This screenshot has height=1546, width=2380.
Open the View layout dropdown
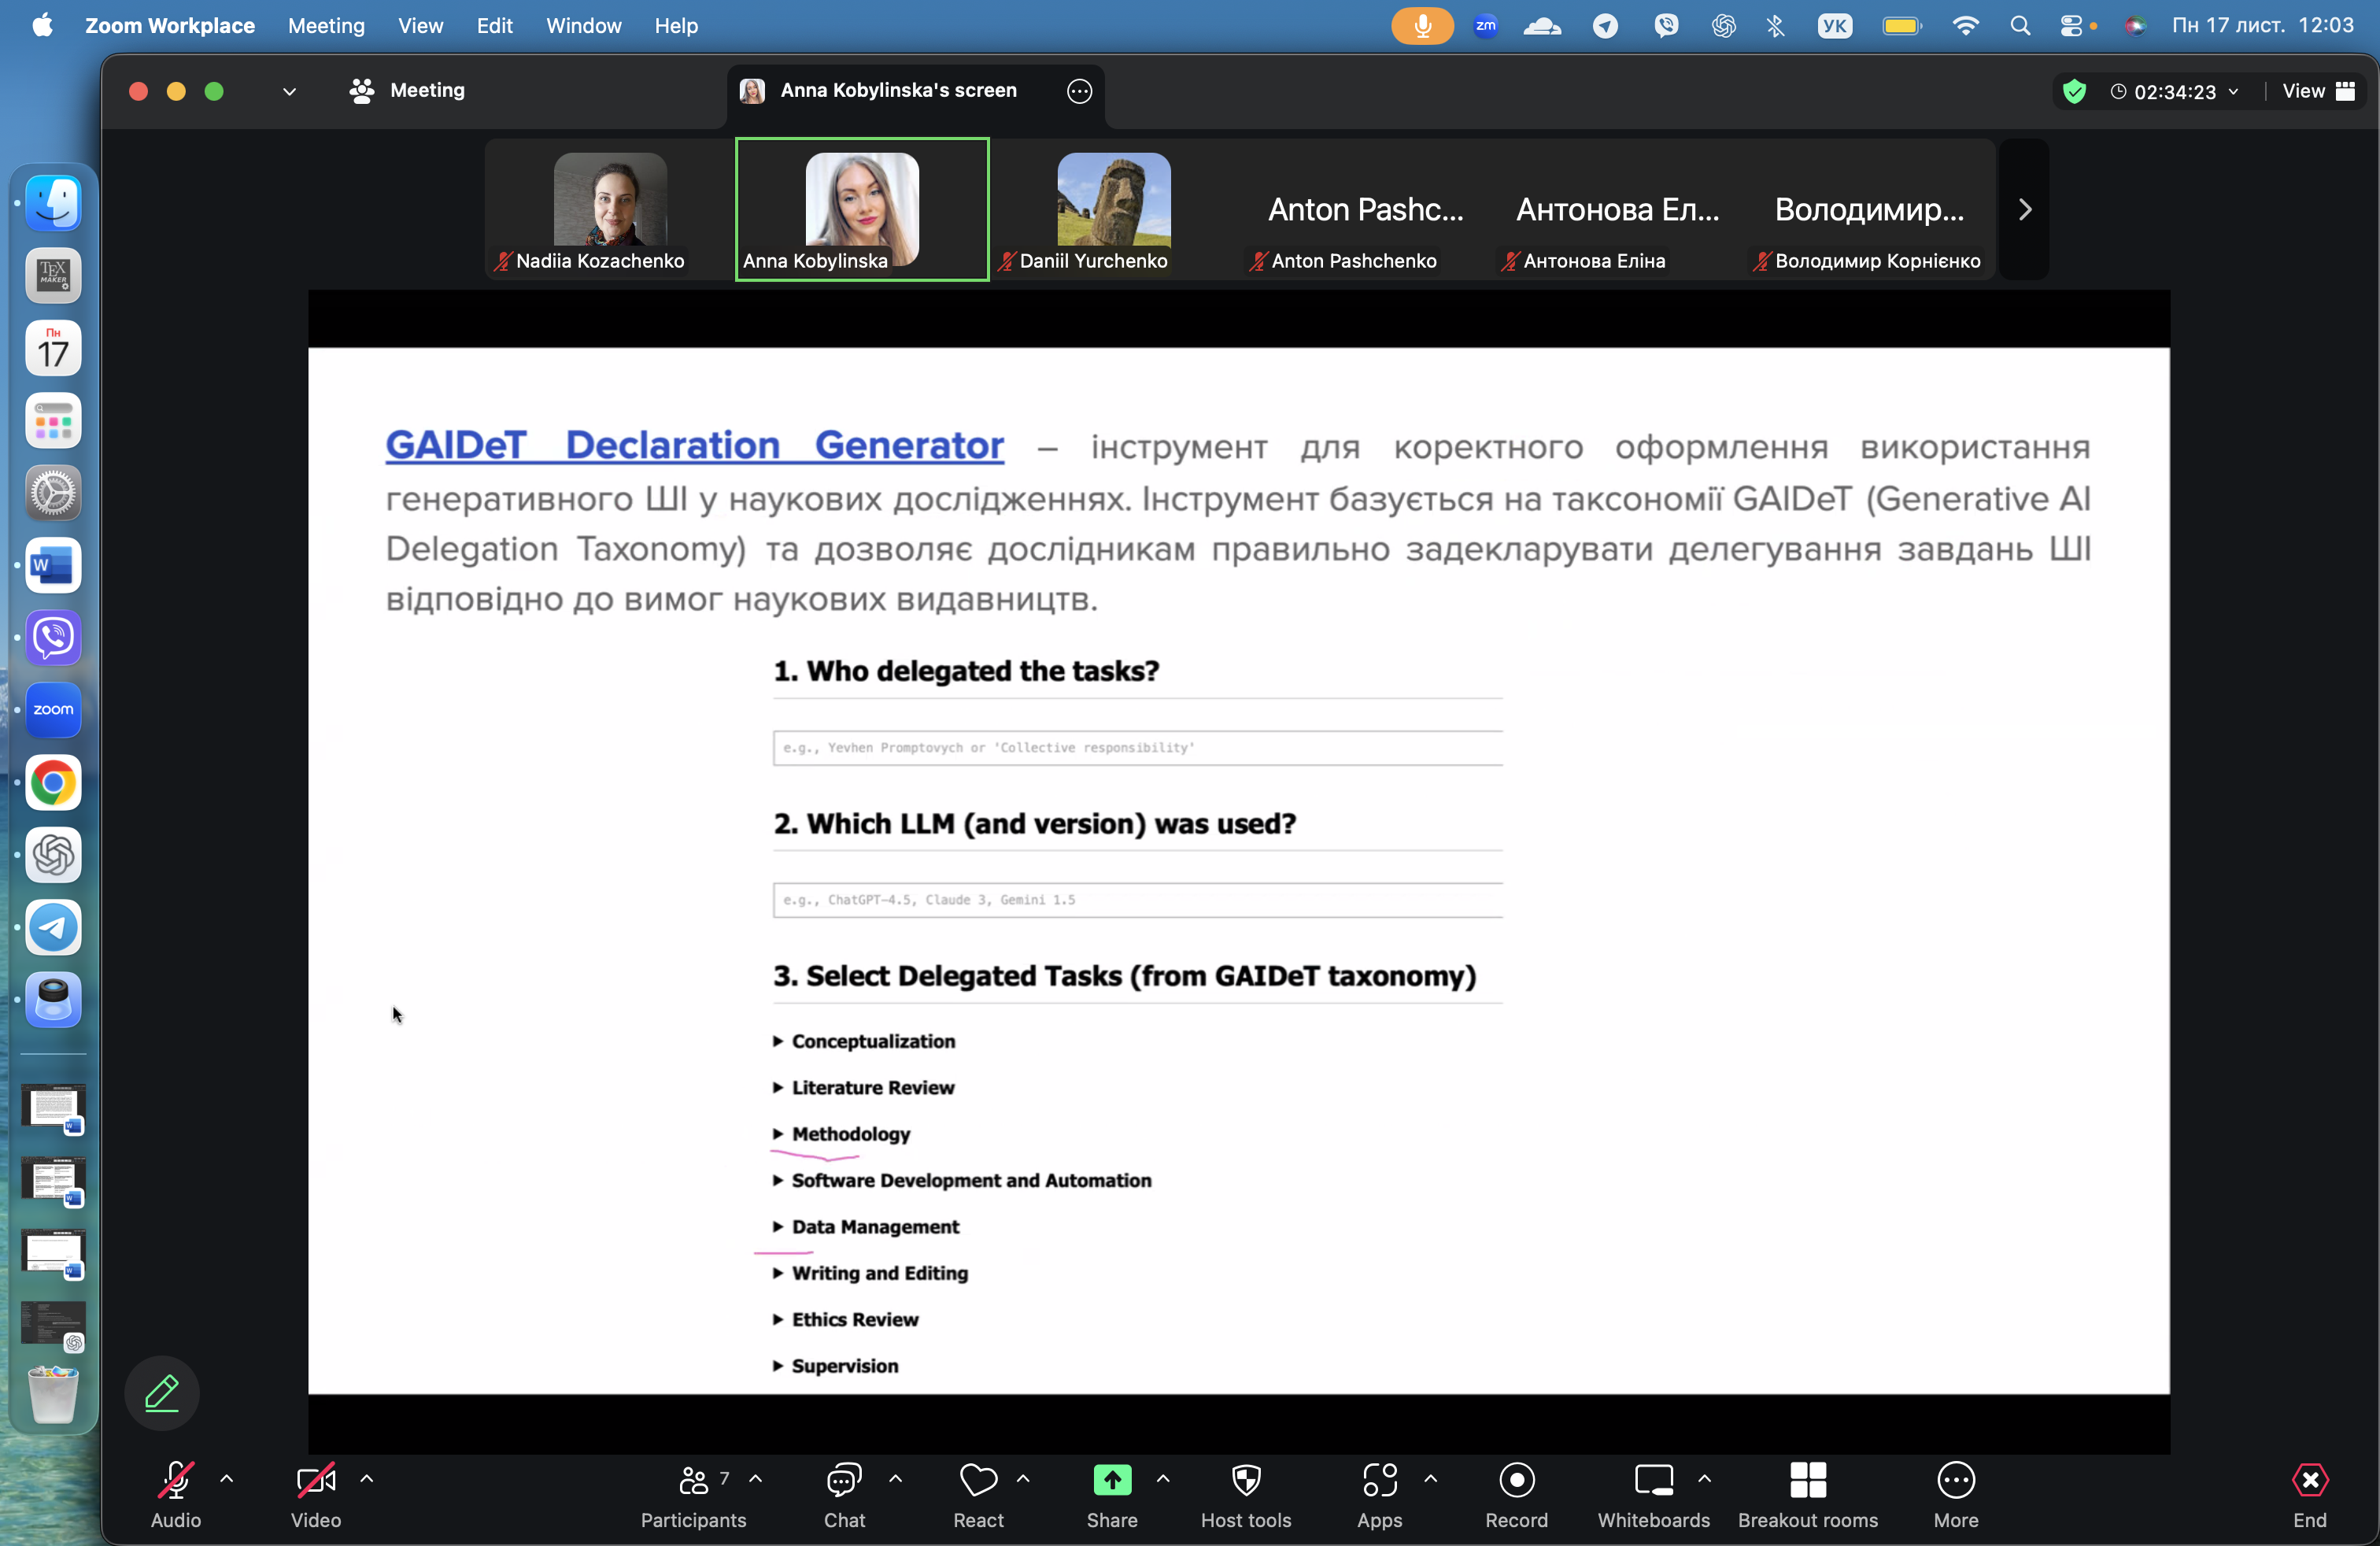pos(2317,92)
